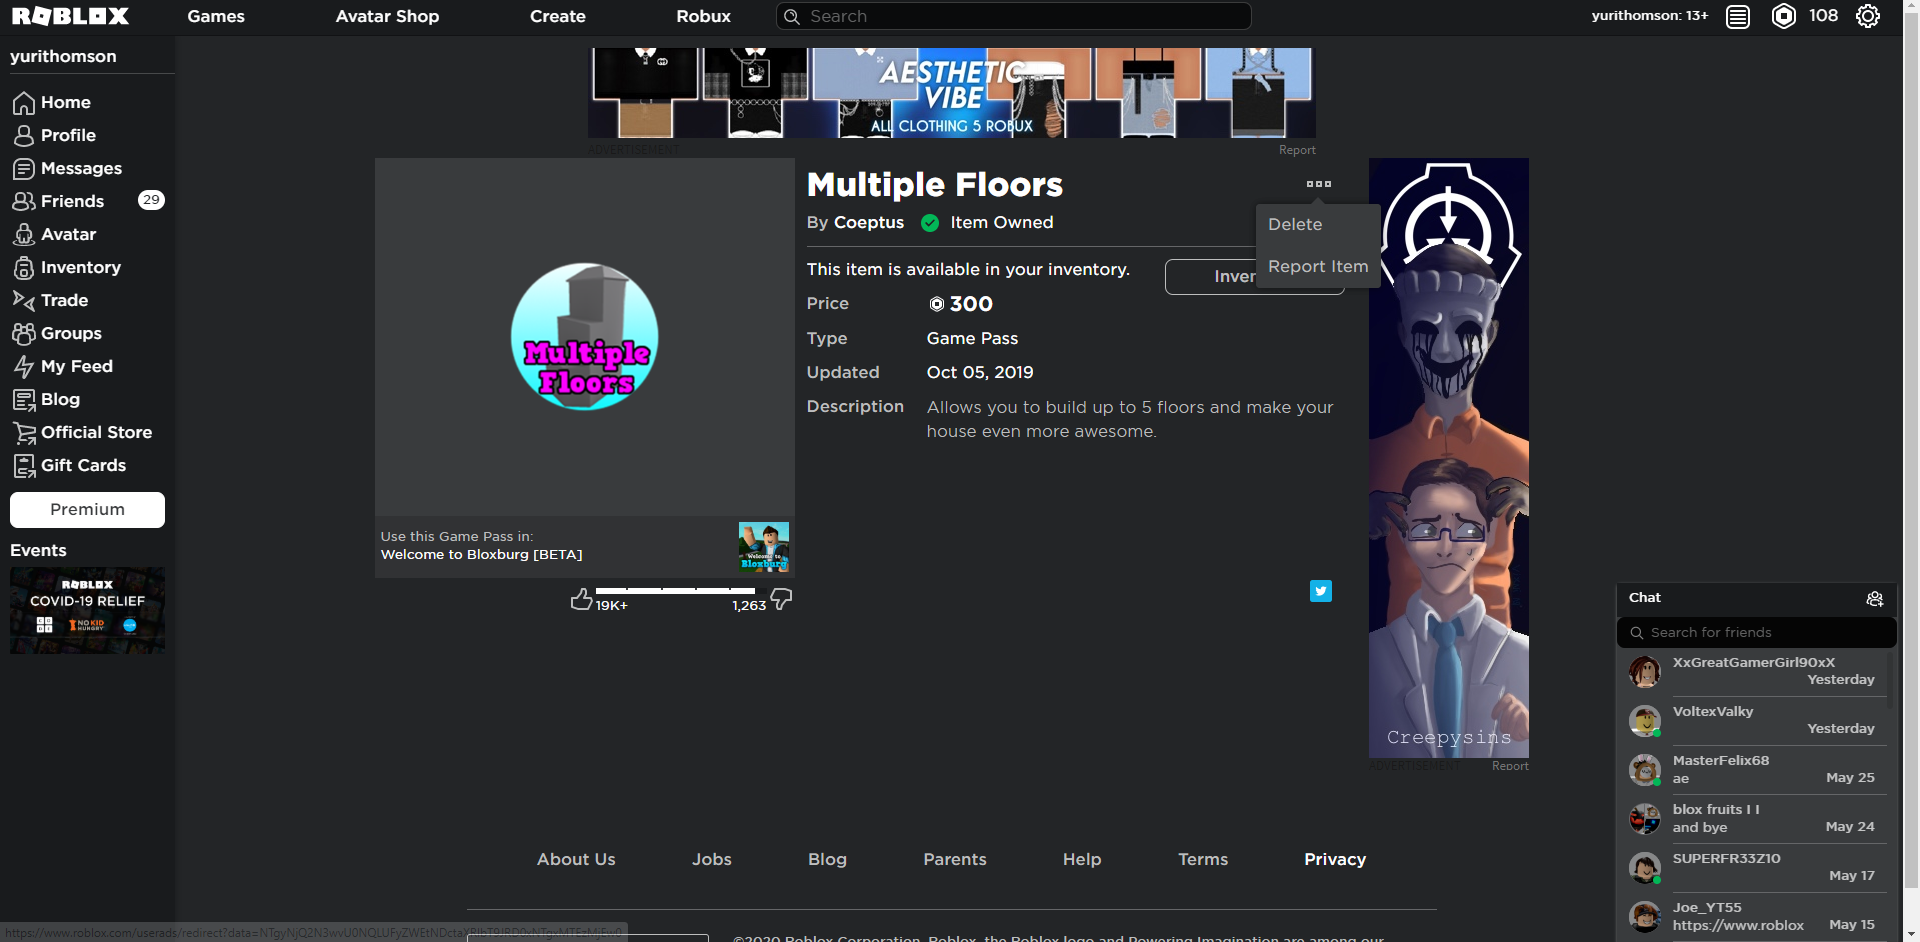This screenshot has height=942, width=1920.
Task: Click the Home house icon in sidebar
Action: coord(24,103)
